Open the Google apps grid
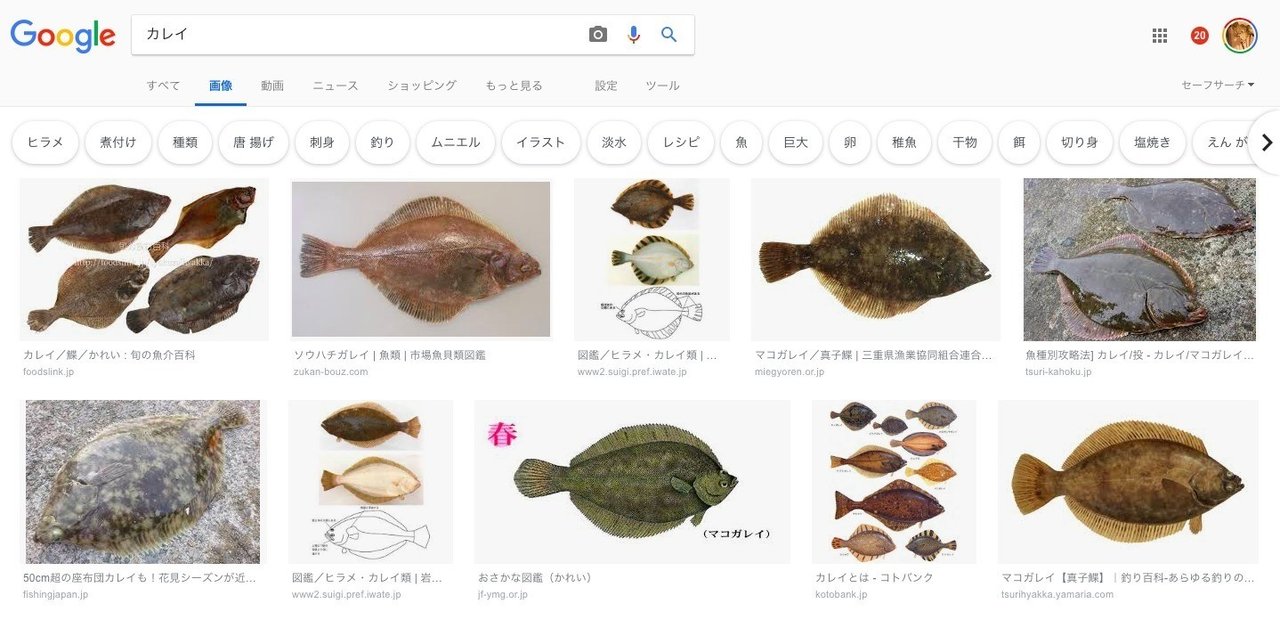 click(x=1160, y=36)
